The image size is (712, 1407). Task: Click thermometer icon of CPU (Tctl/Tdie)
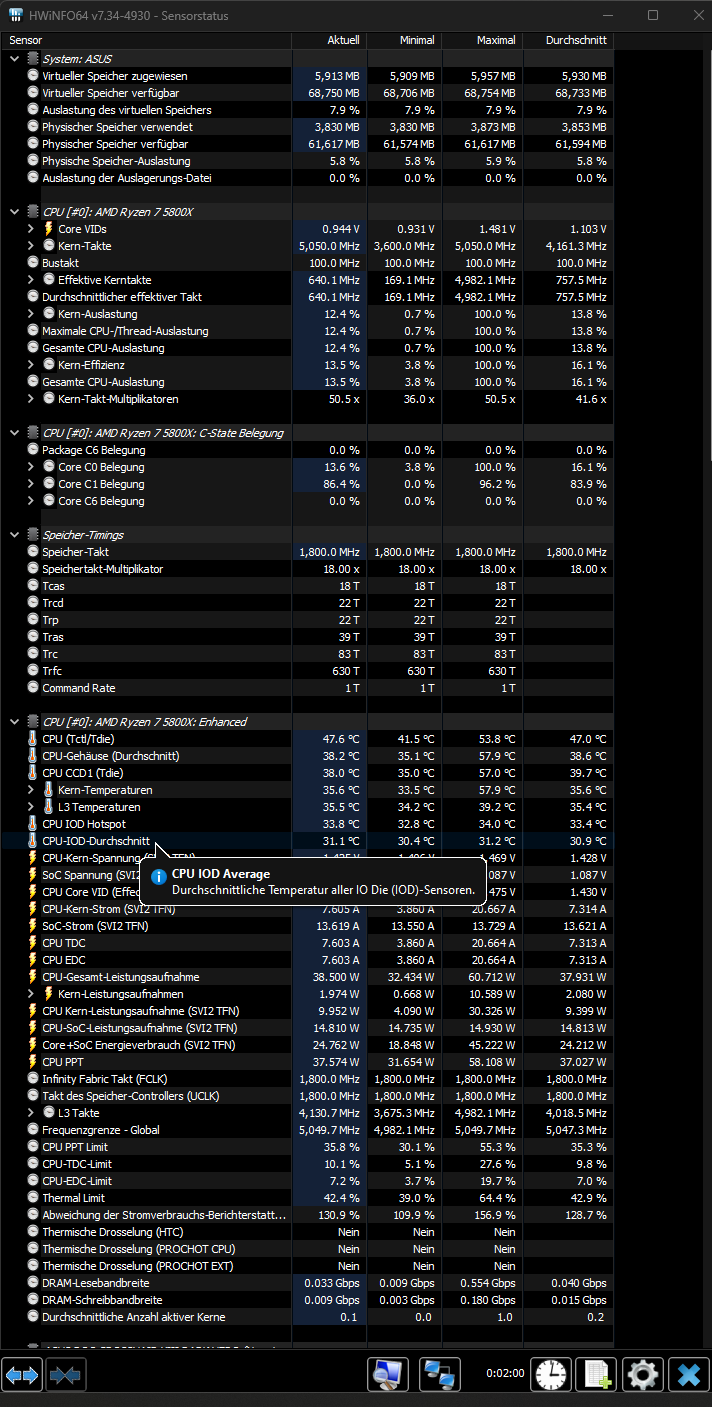point(33,739)
